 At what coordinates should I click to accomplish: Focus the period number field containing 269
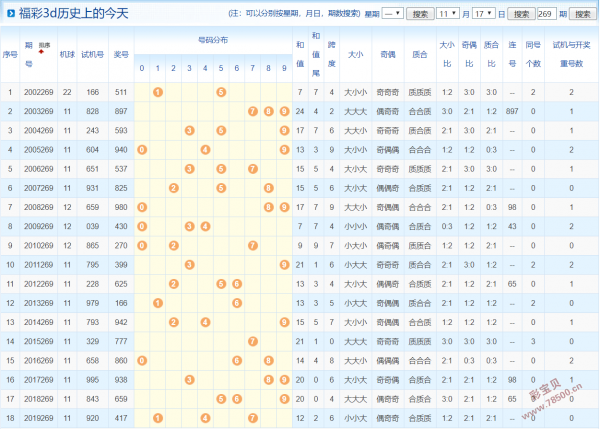[x=546, y=14]
